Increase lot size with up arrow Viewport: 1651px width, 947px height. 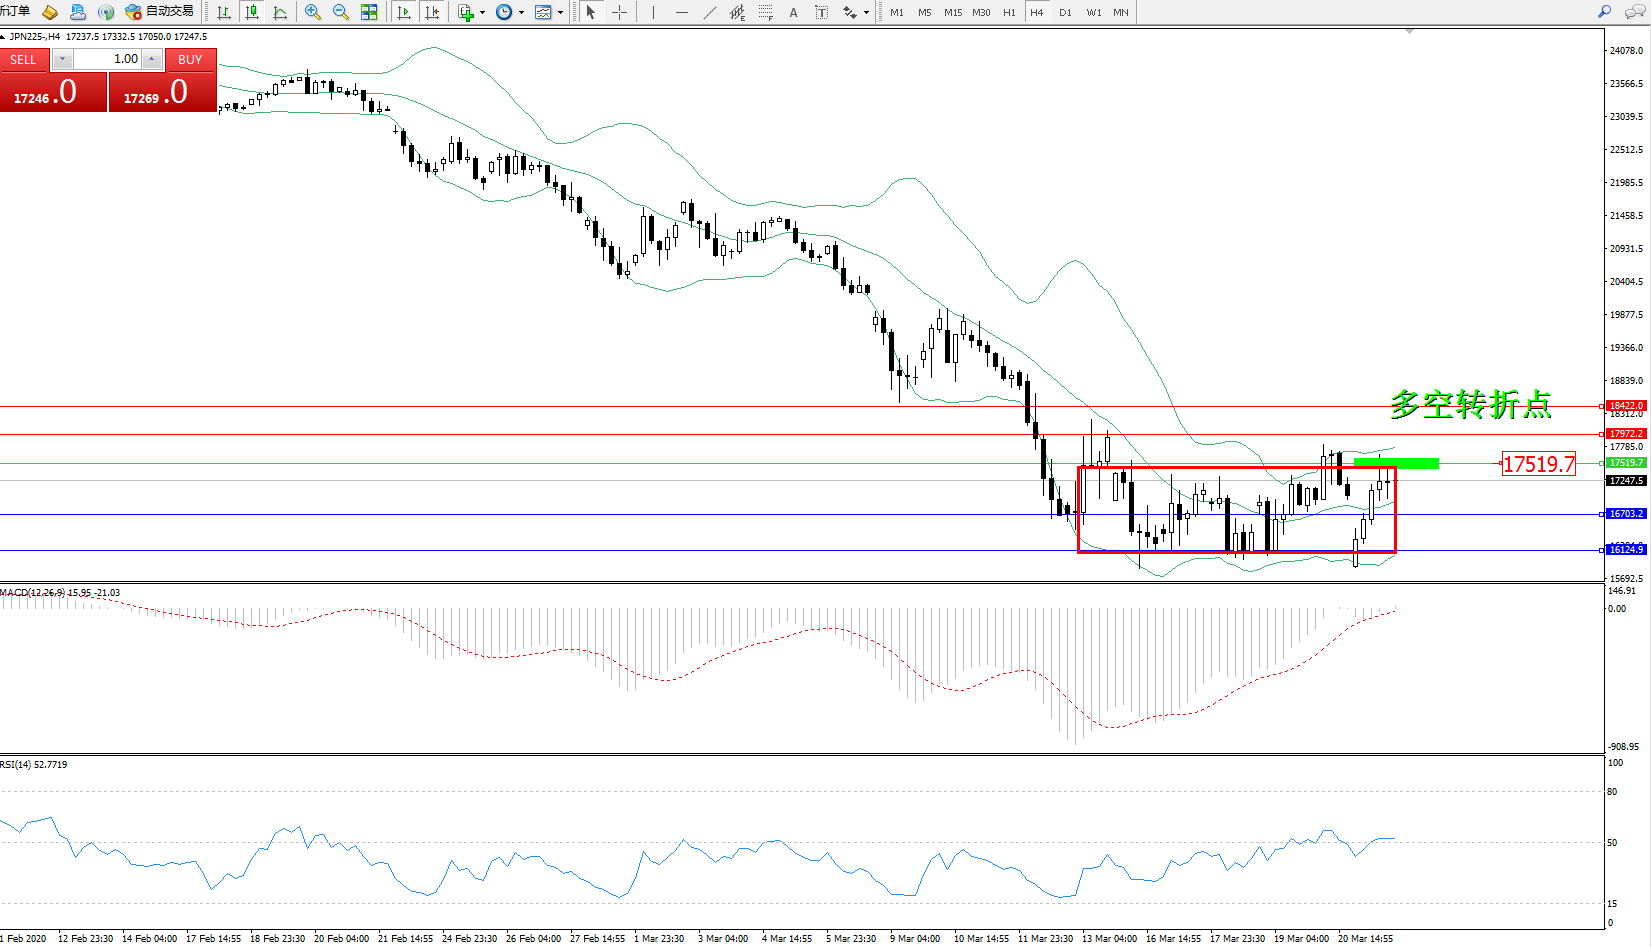pyautogui.click(x=152, y=59)
